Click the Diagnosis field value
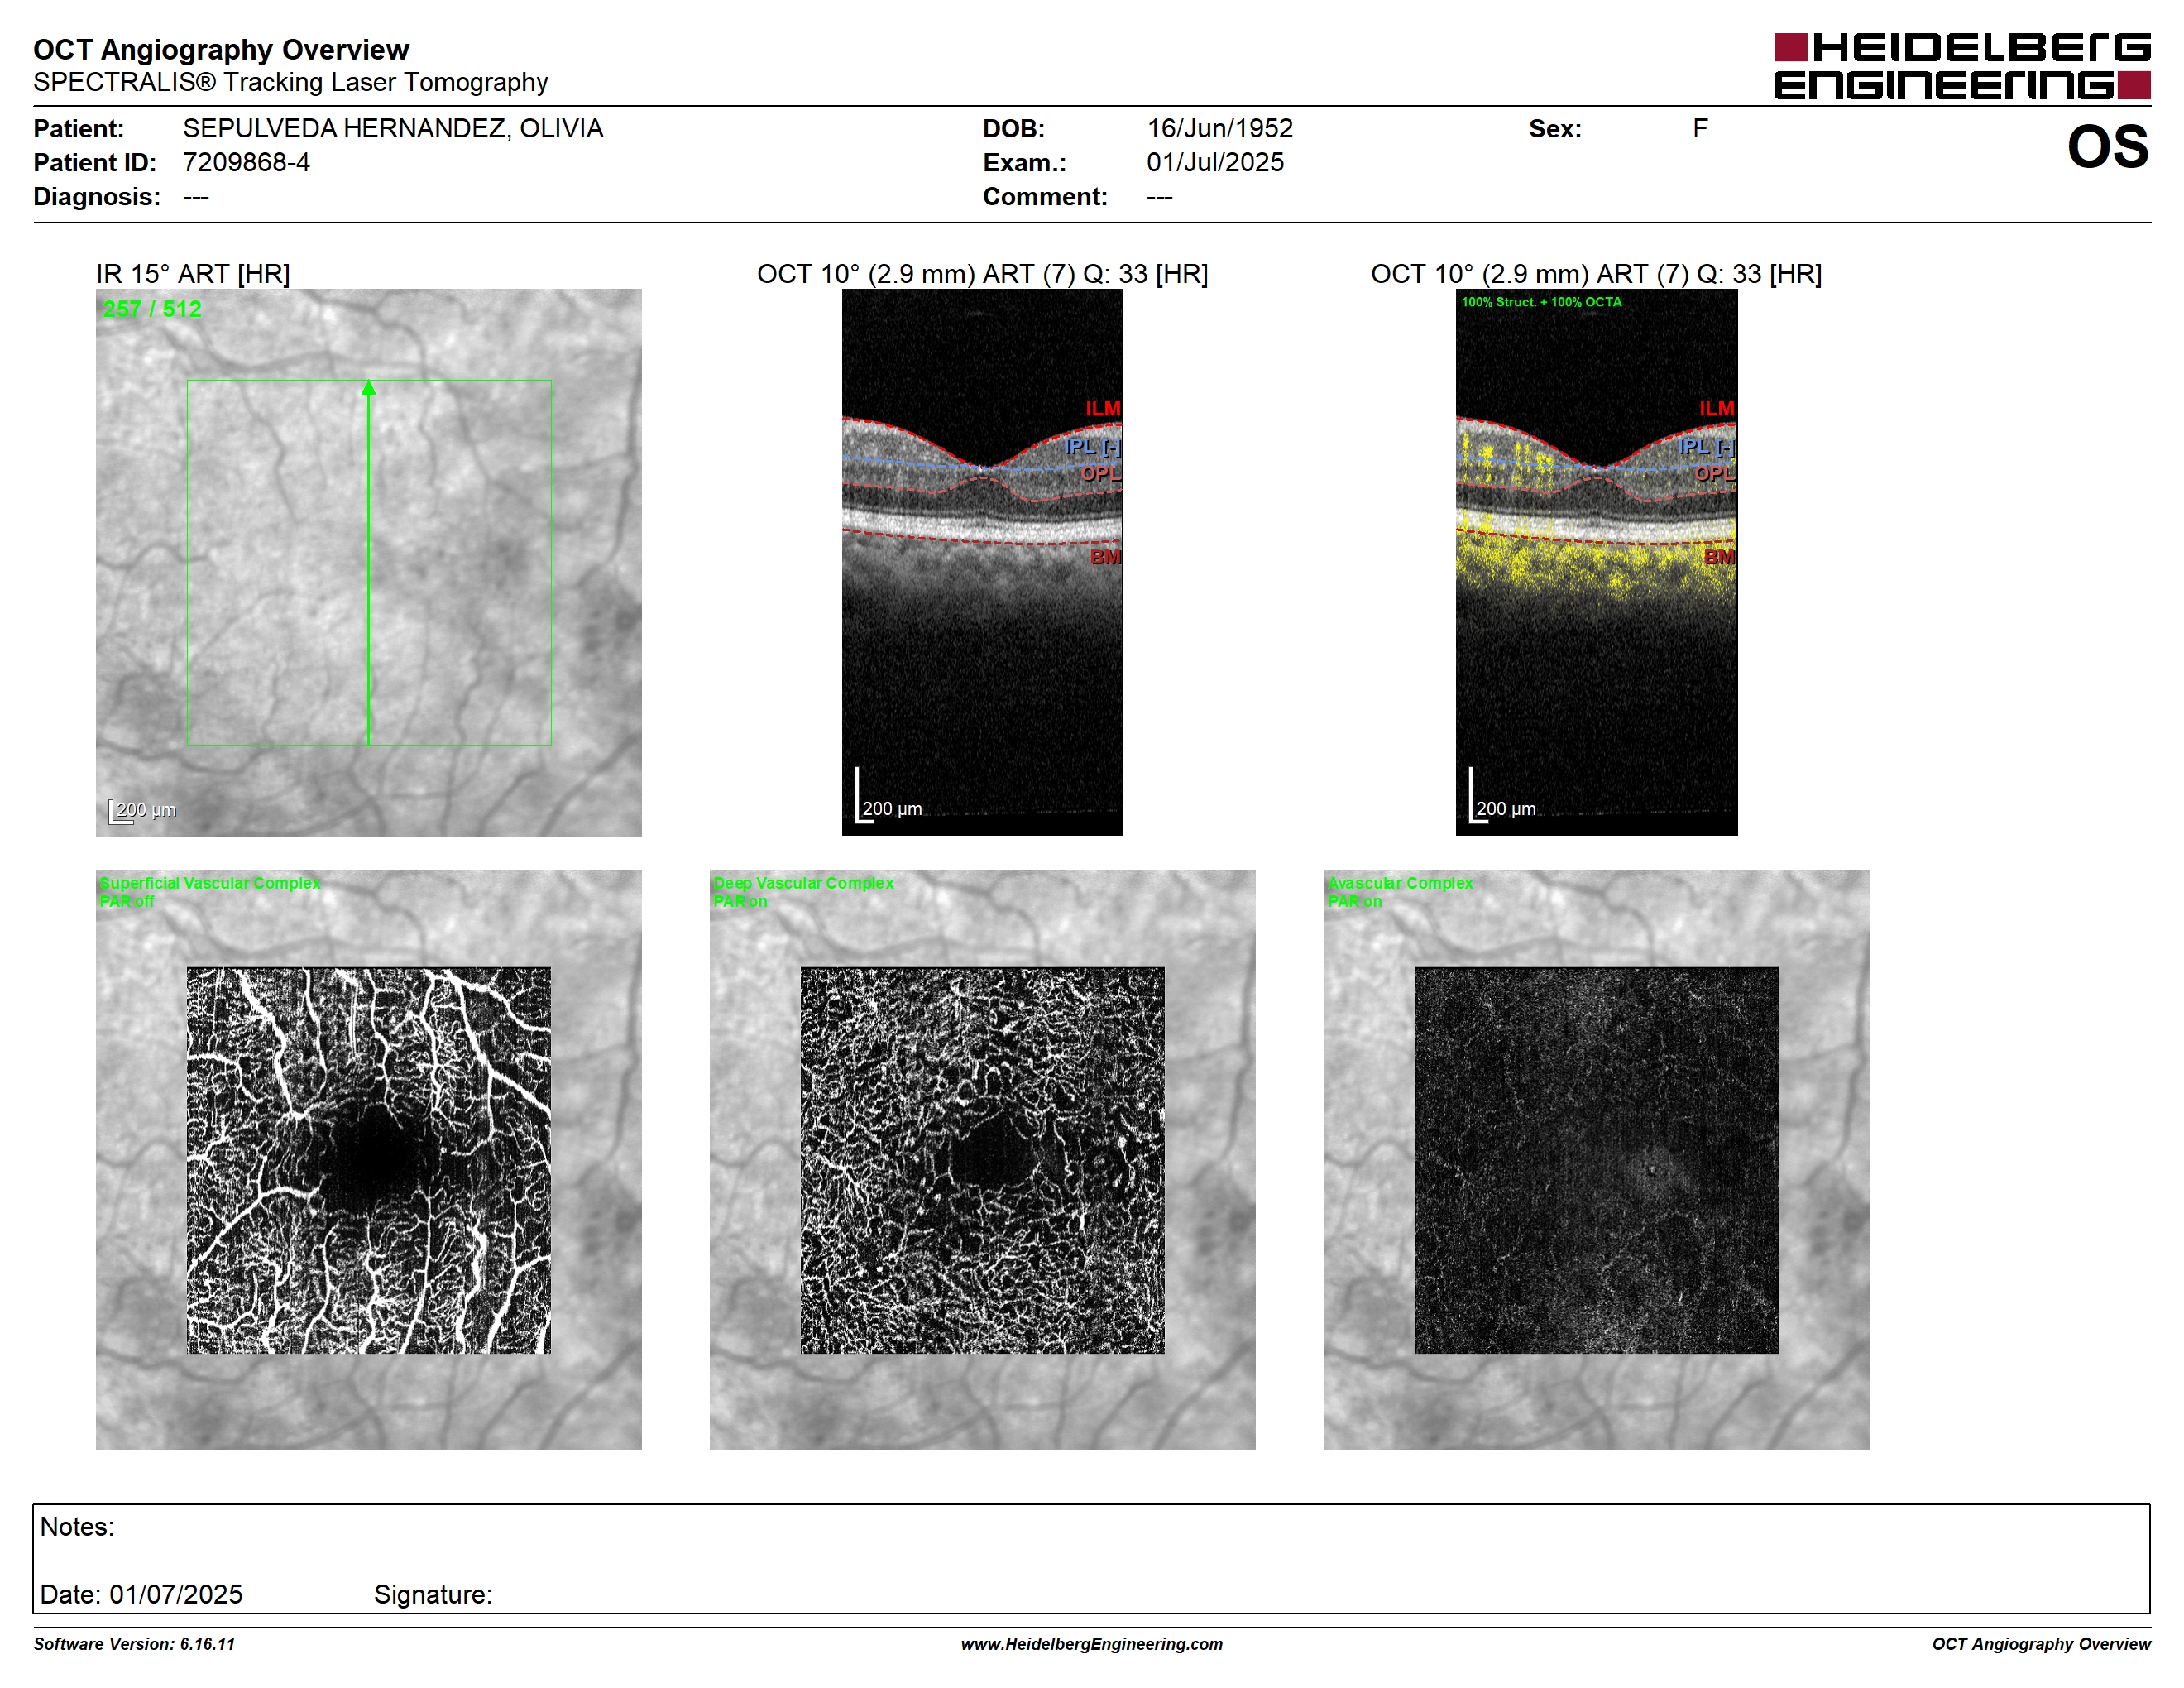 [x=195, y=197]
